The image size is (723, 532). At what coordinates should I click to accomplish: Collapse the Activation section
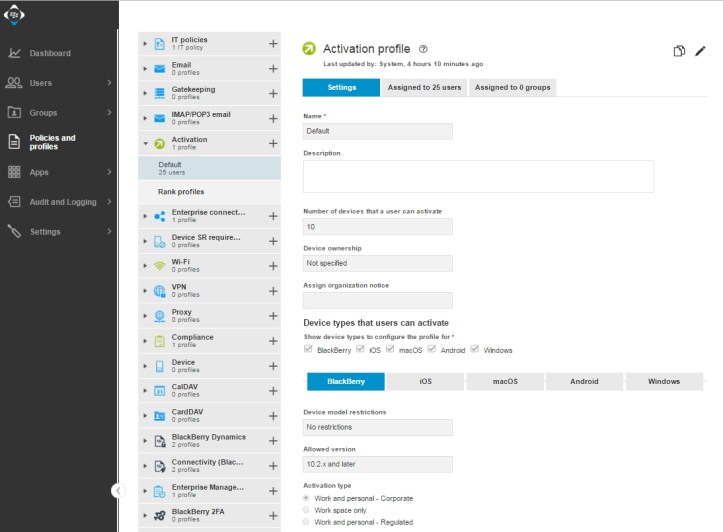pos(145,143)
